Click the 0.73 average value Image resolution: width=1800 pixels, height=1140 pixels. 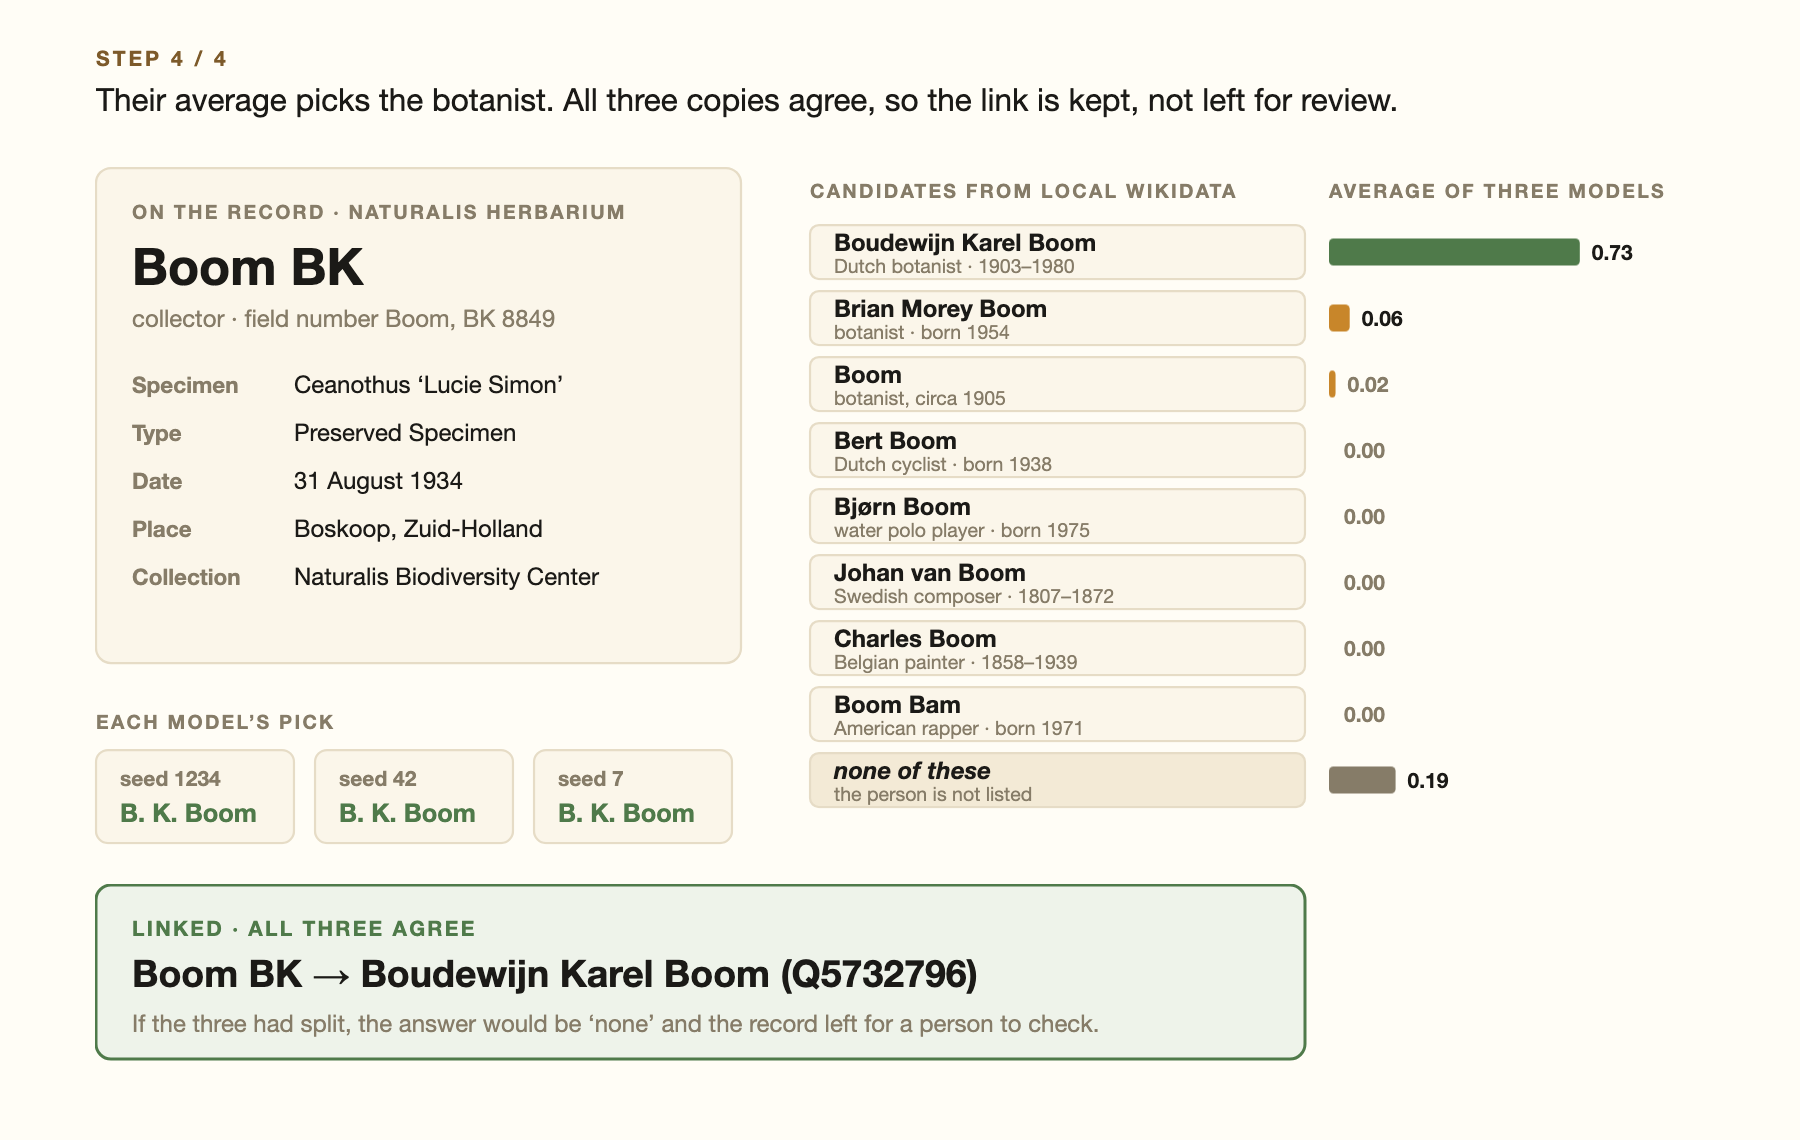coord(1612,253)
